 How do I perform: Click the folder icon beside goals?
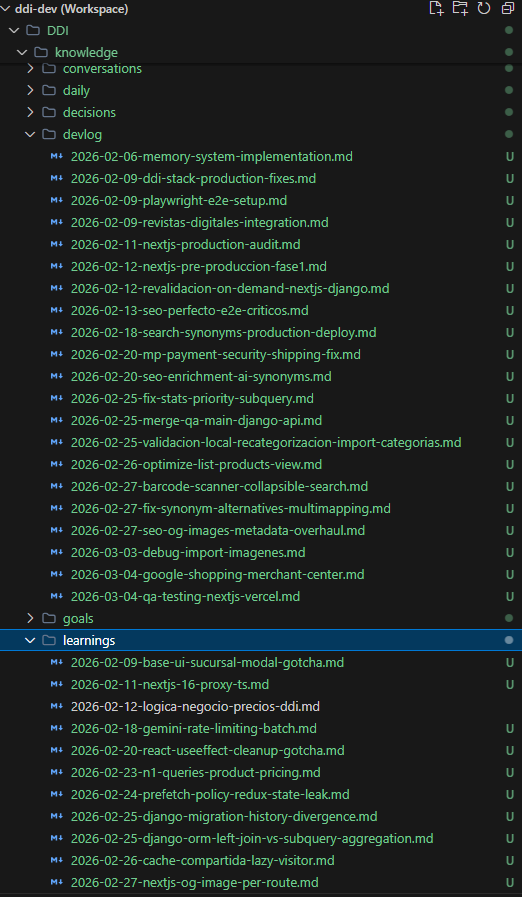49,618
